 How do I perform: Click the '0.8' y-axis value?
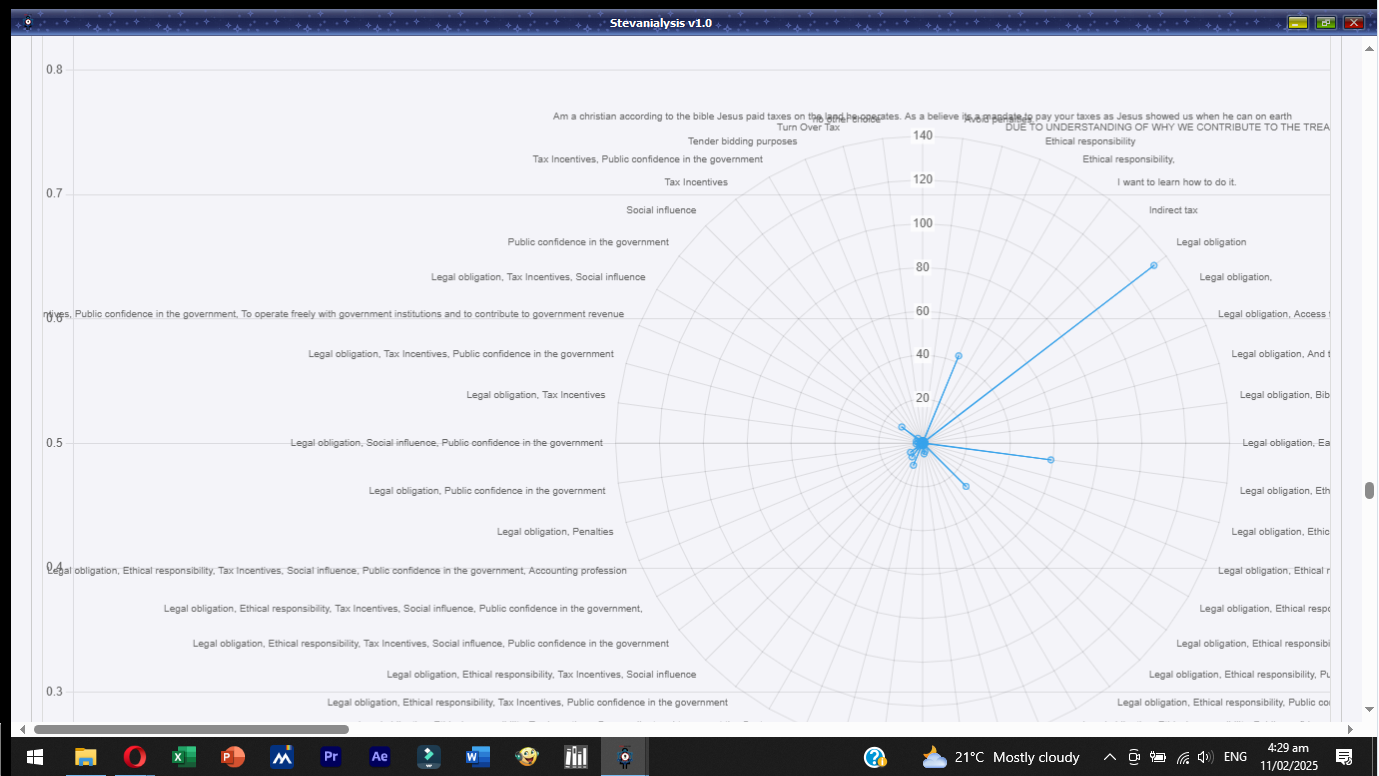pyautogui.click(x=54, y=69)
